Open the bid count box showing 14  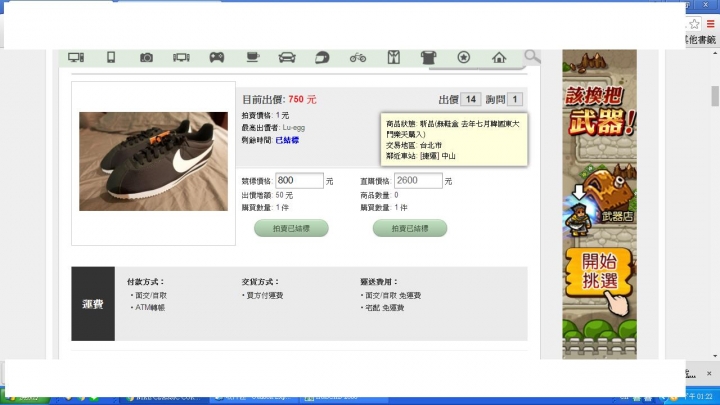coord(471,99)
